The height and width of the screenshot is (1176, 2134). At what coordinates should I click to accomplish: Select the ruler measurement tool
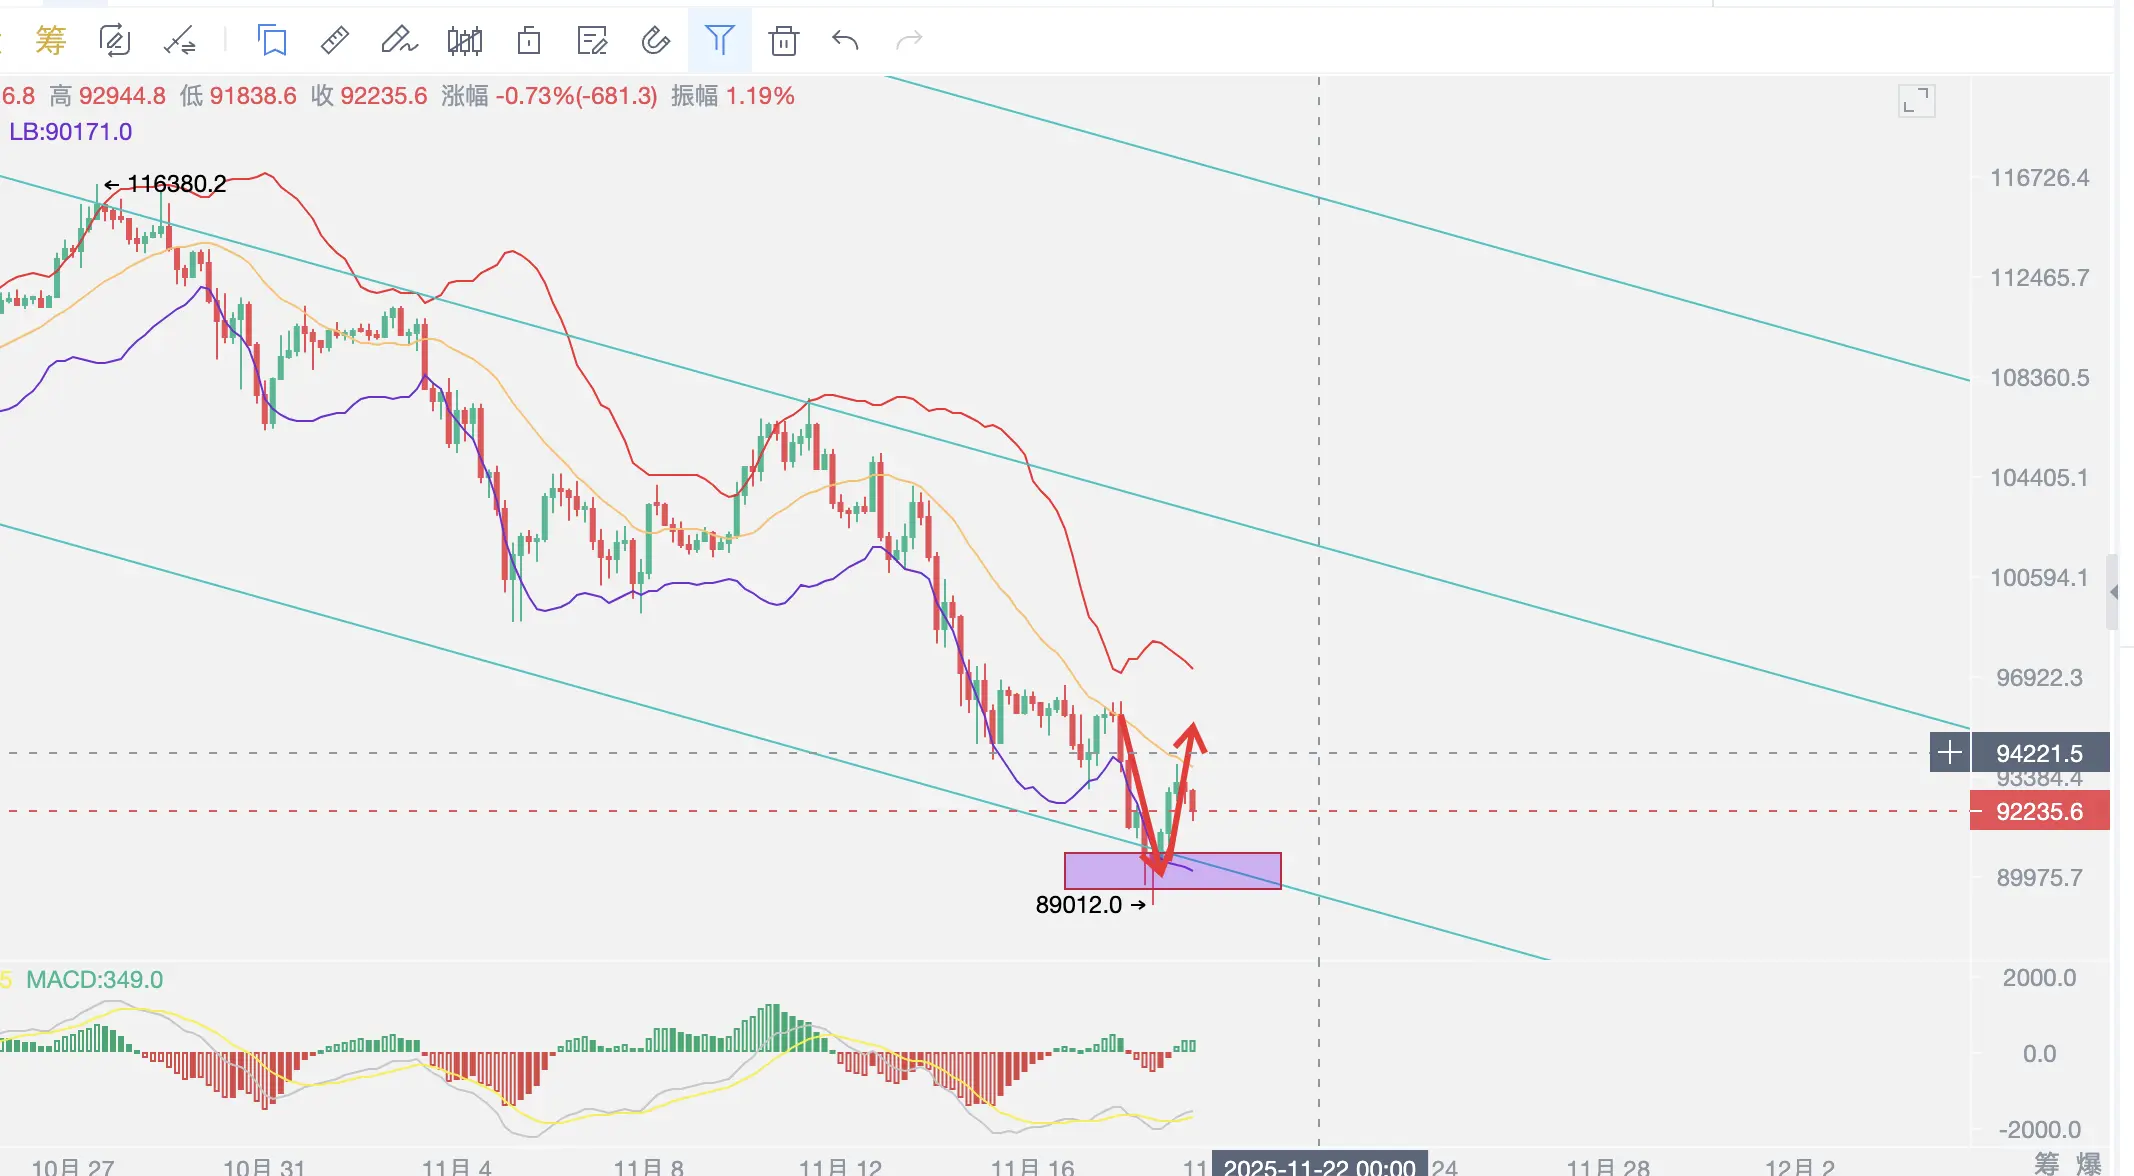335,41
